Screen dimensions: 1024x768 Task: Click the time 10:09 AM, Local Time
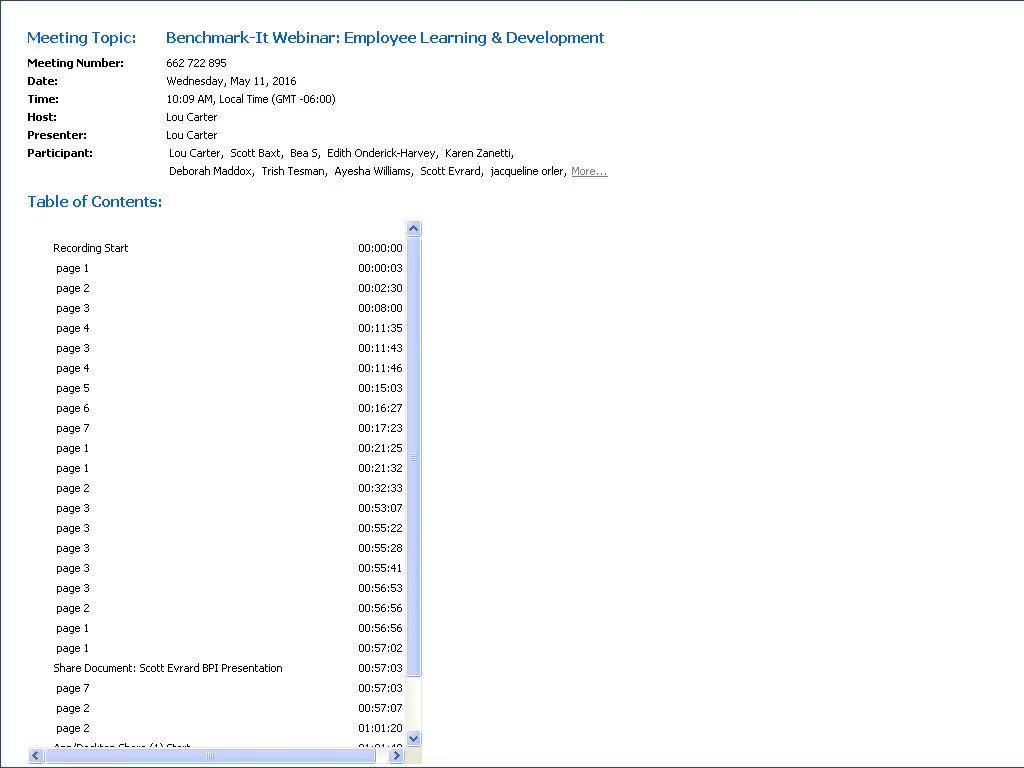251,99
